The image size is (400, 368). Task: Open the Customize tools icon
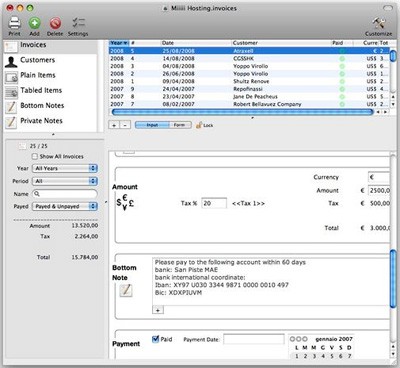(x=378, y=23)
